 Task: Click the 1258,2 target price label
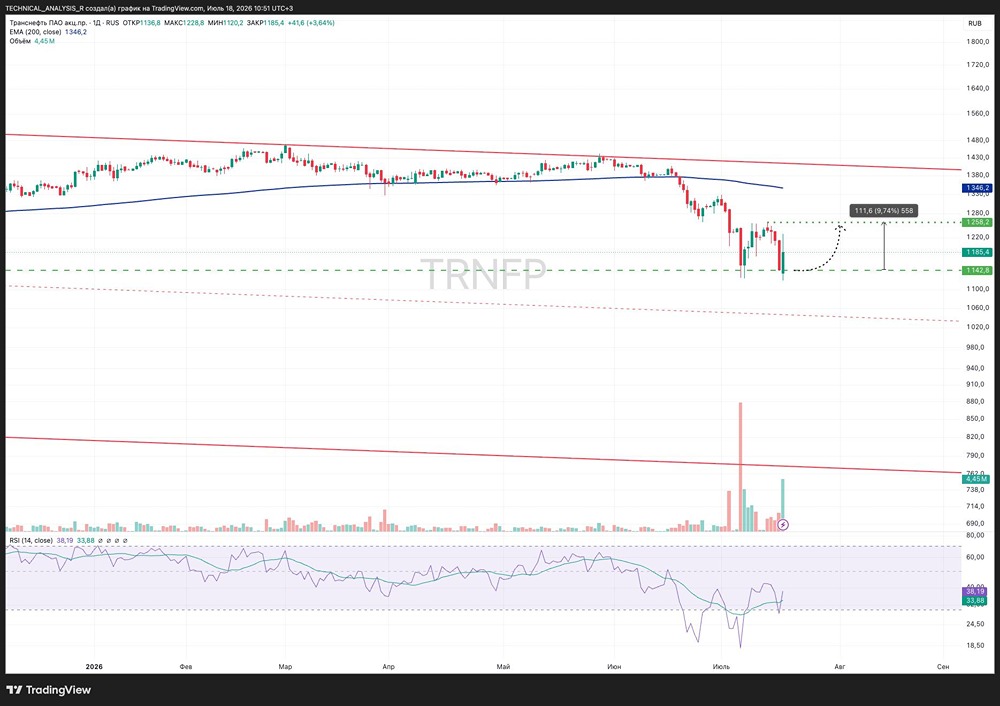(x=977, y=223)
